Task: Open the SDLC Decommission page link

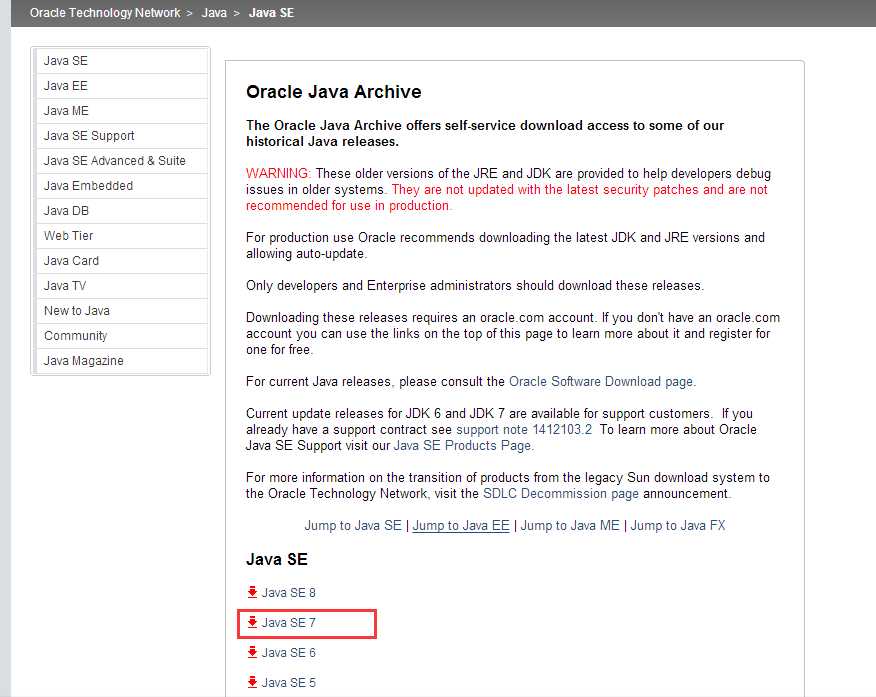Action: point(561,494)
